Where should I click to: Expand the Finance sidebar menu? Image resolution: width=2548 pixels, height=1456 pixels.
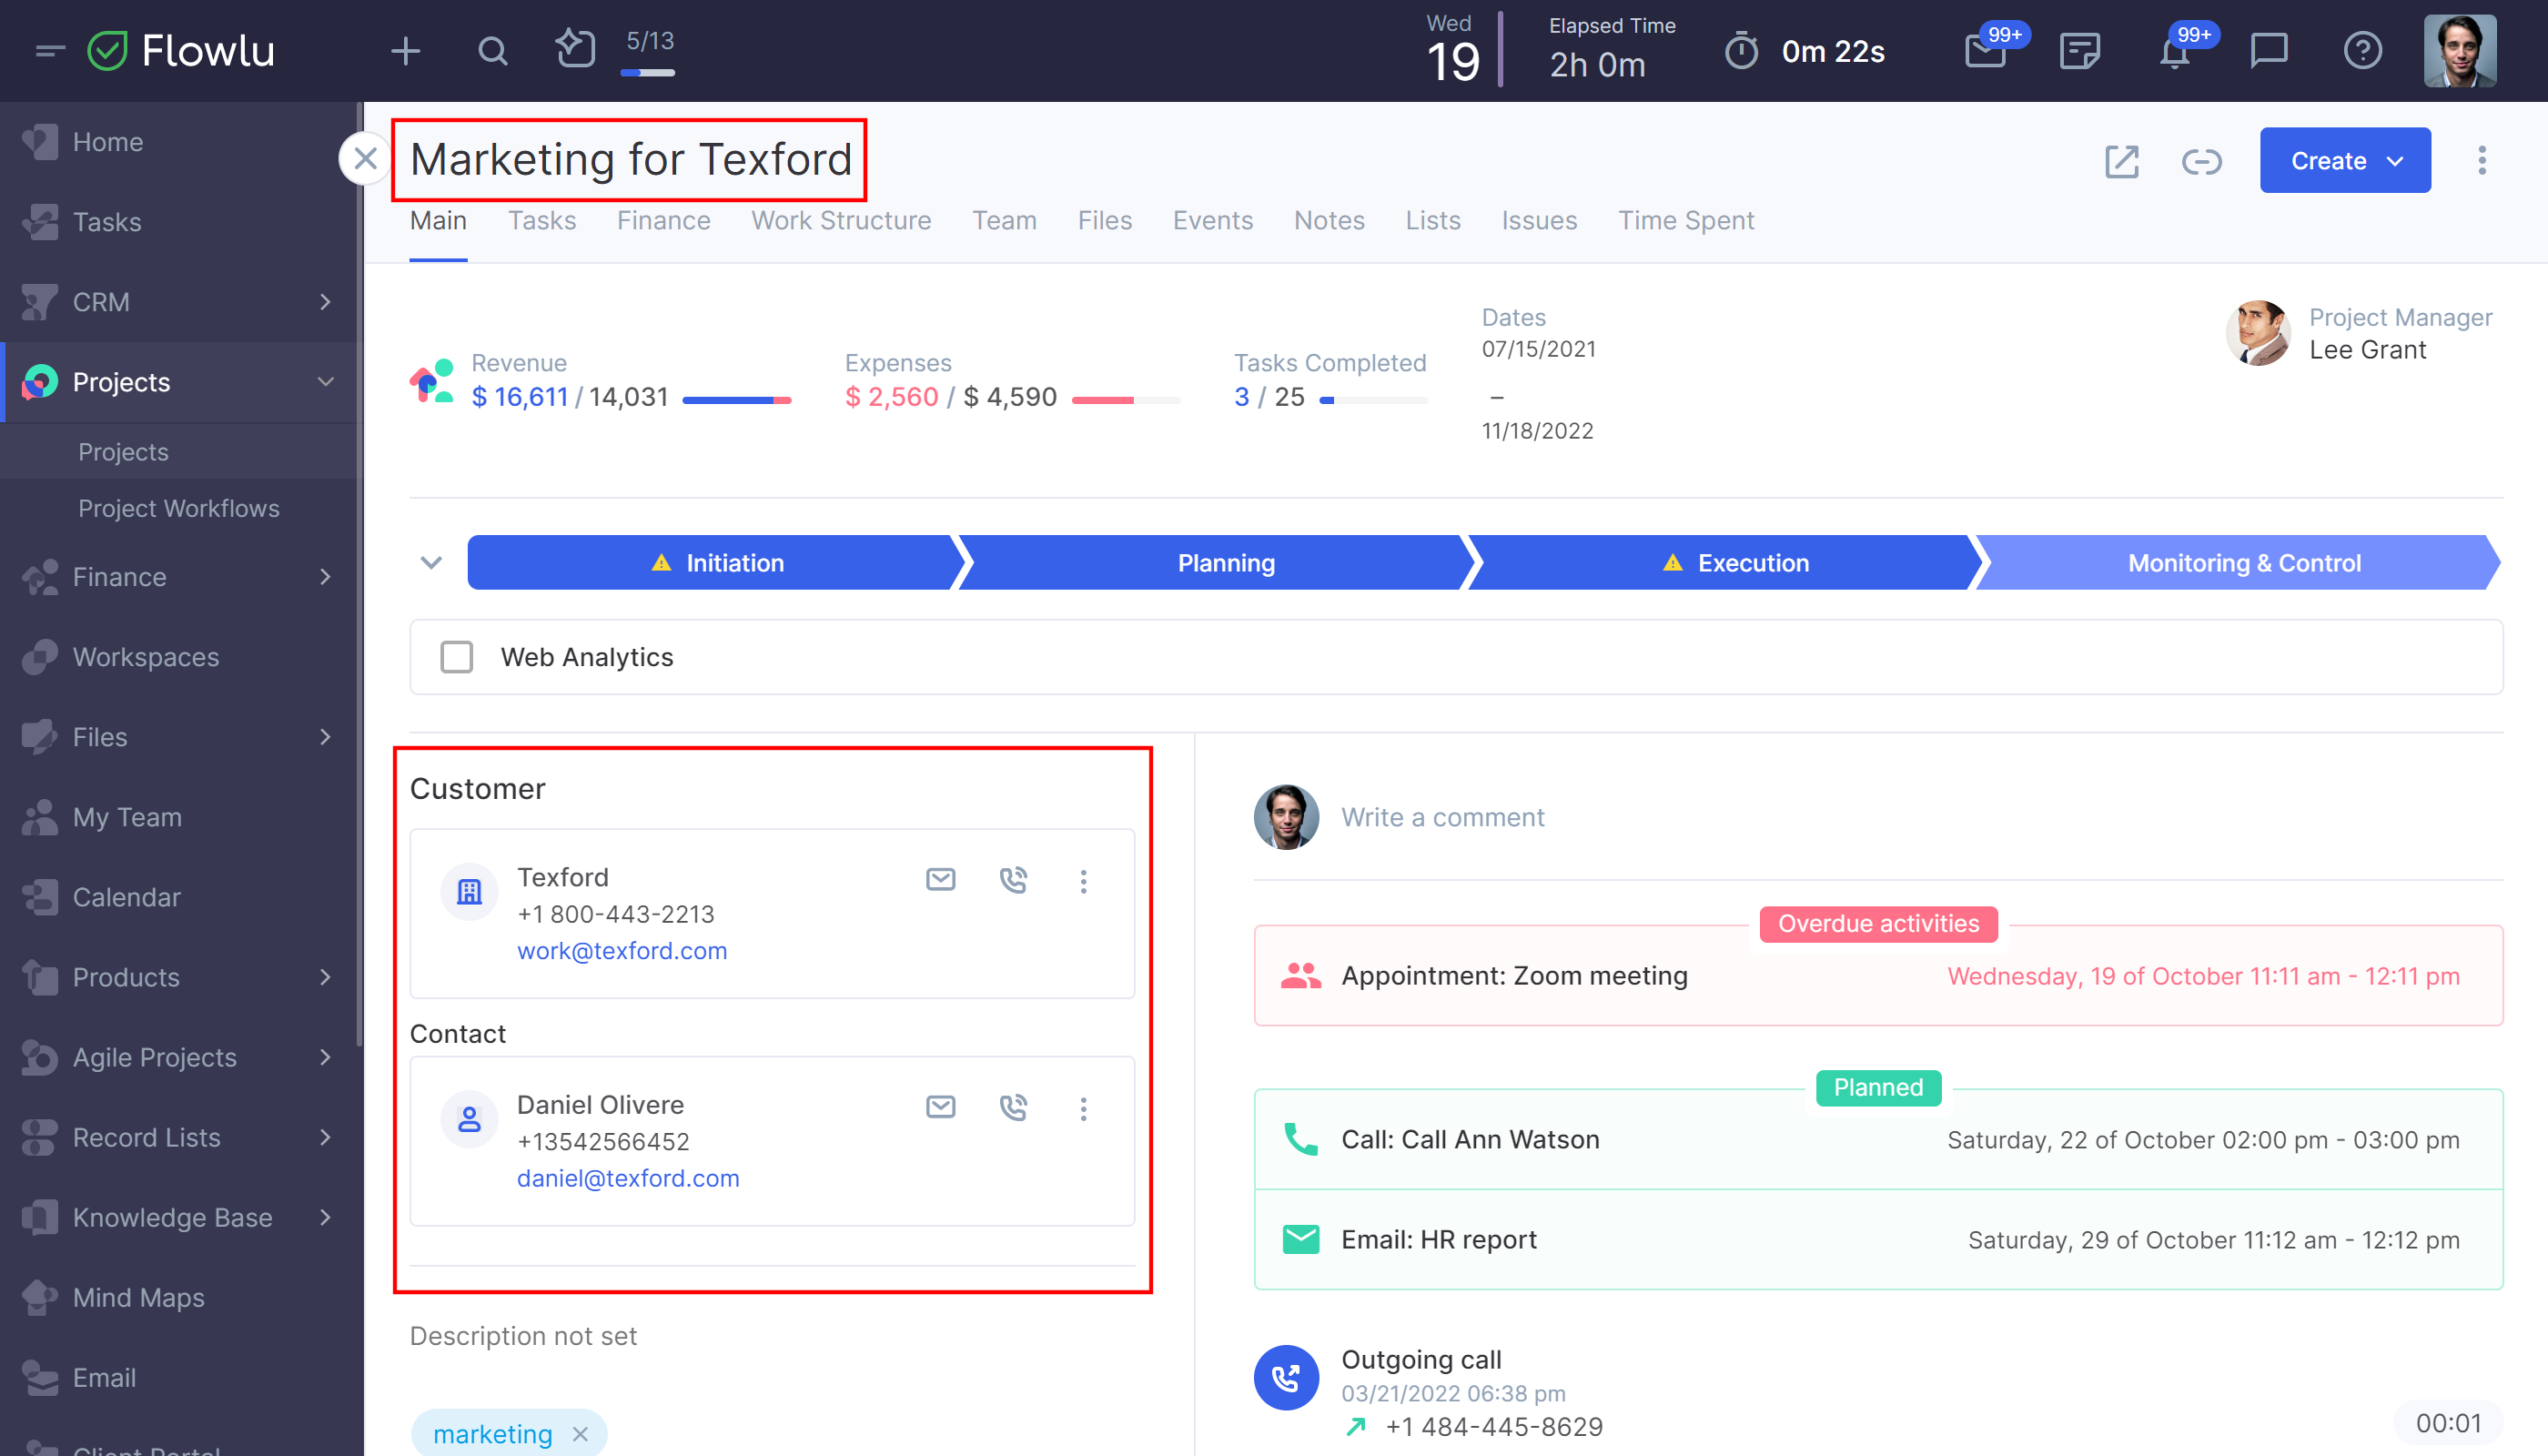(x=325, y=576)
